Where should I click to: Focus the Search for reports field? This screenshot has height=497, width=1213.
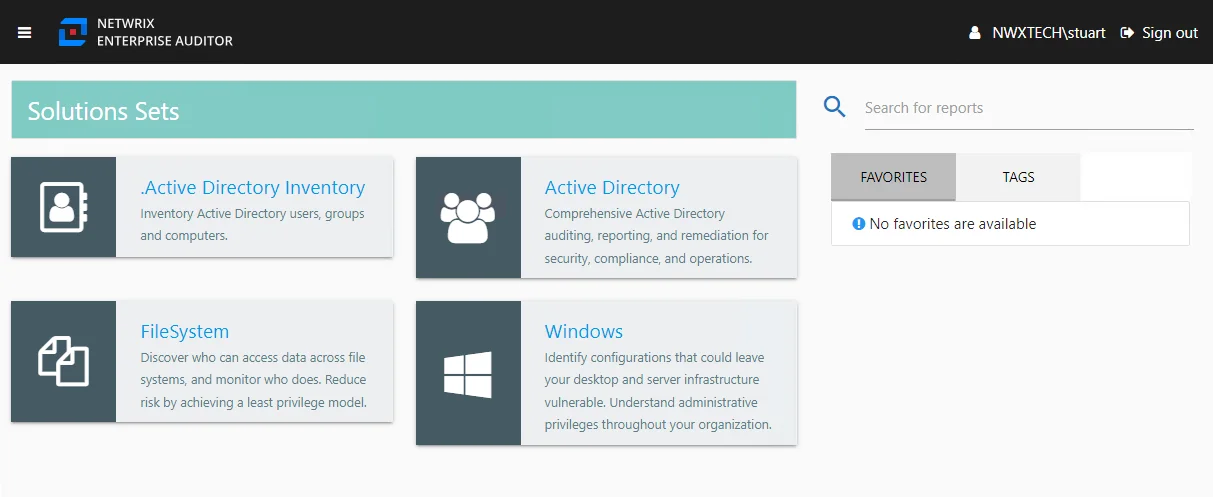1029,108
